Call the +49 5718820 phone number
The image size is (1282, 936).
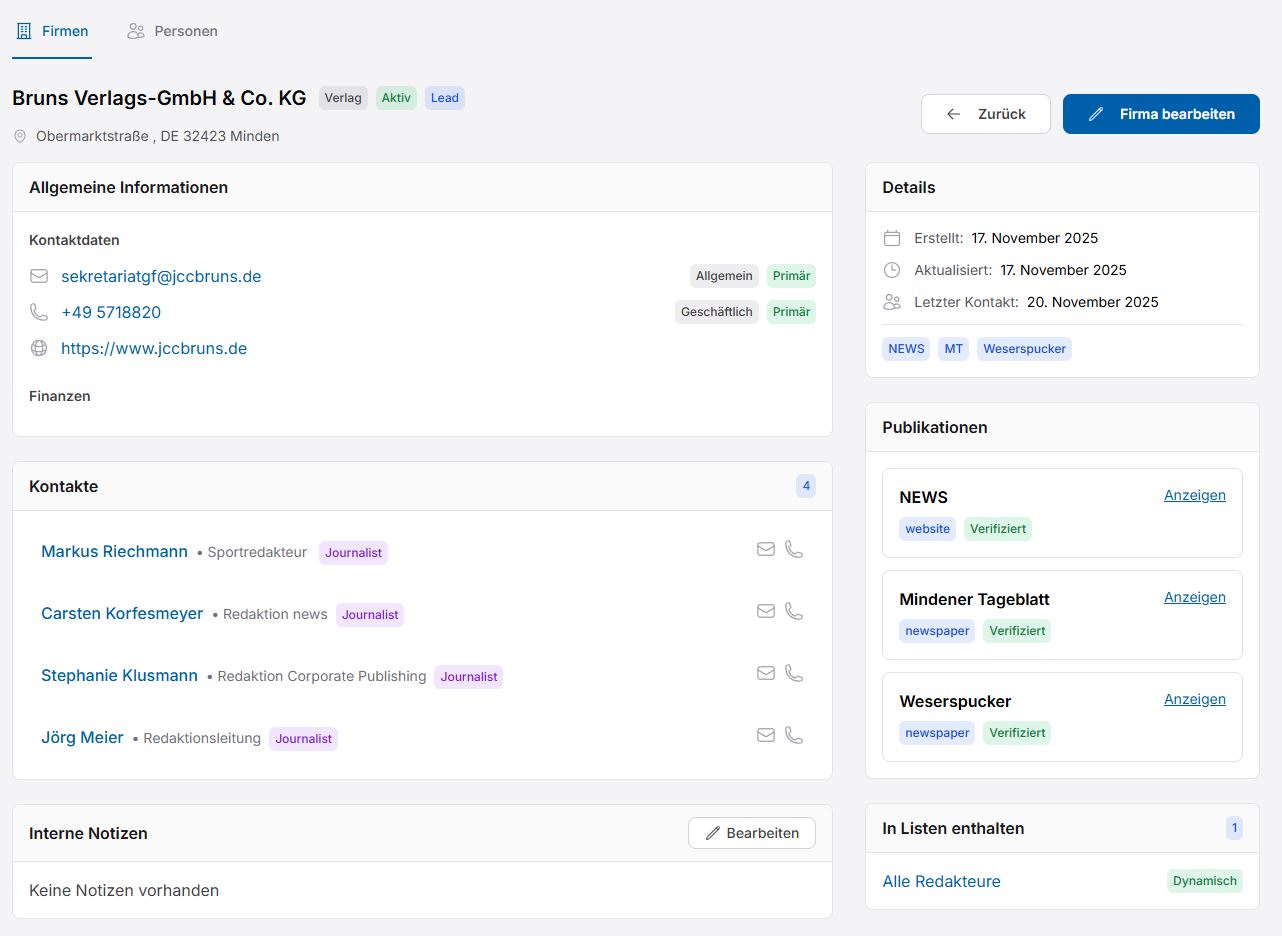click(111, 312)
